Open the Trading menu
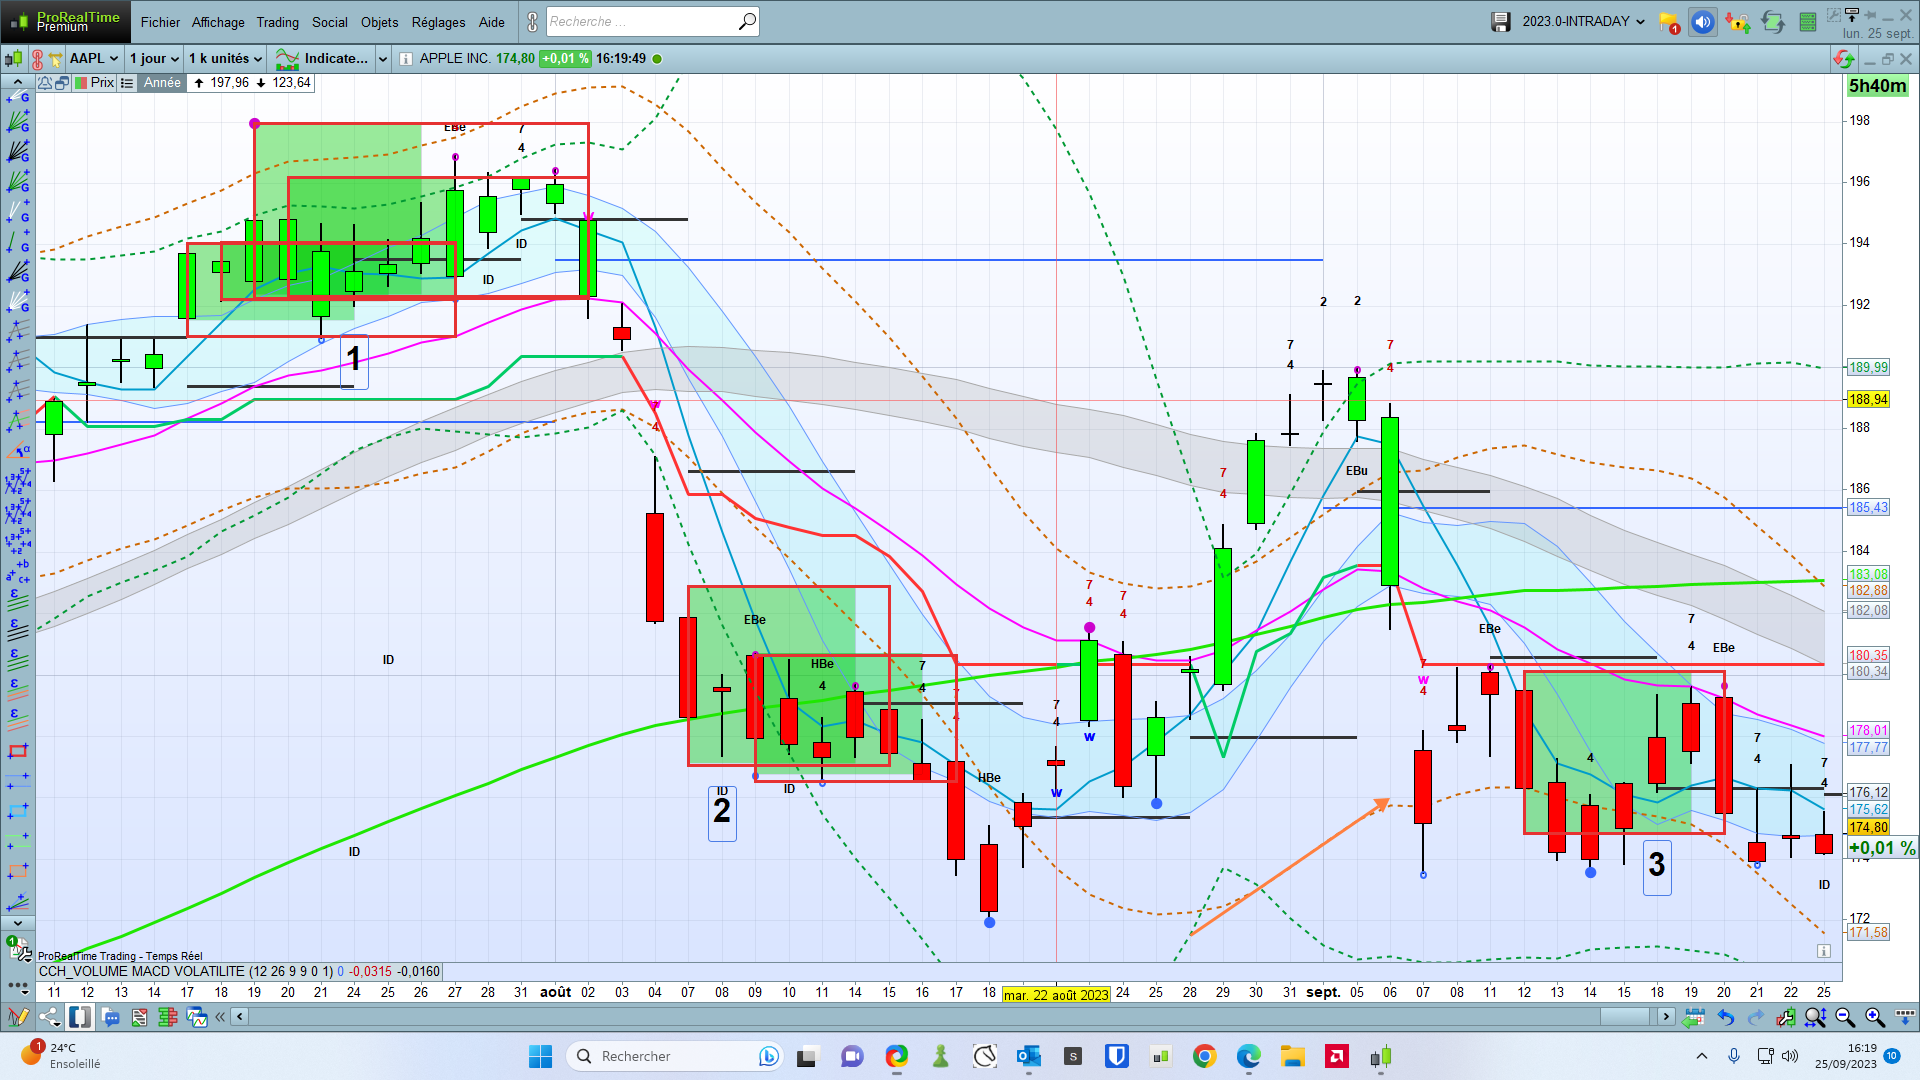The height and width of the screenshot is (1080, 1920). [x=277, y=22]
